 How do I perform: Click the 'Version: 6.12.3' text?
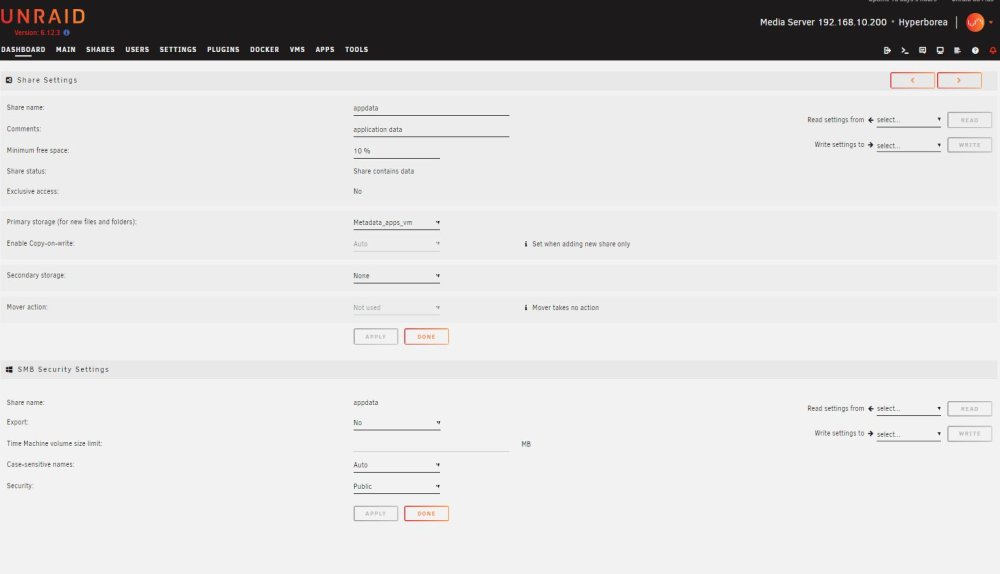(37, 33)
